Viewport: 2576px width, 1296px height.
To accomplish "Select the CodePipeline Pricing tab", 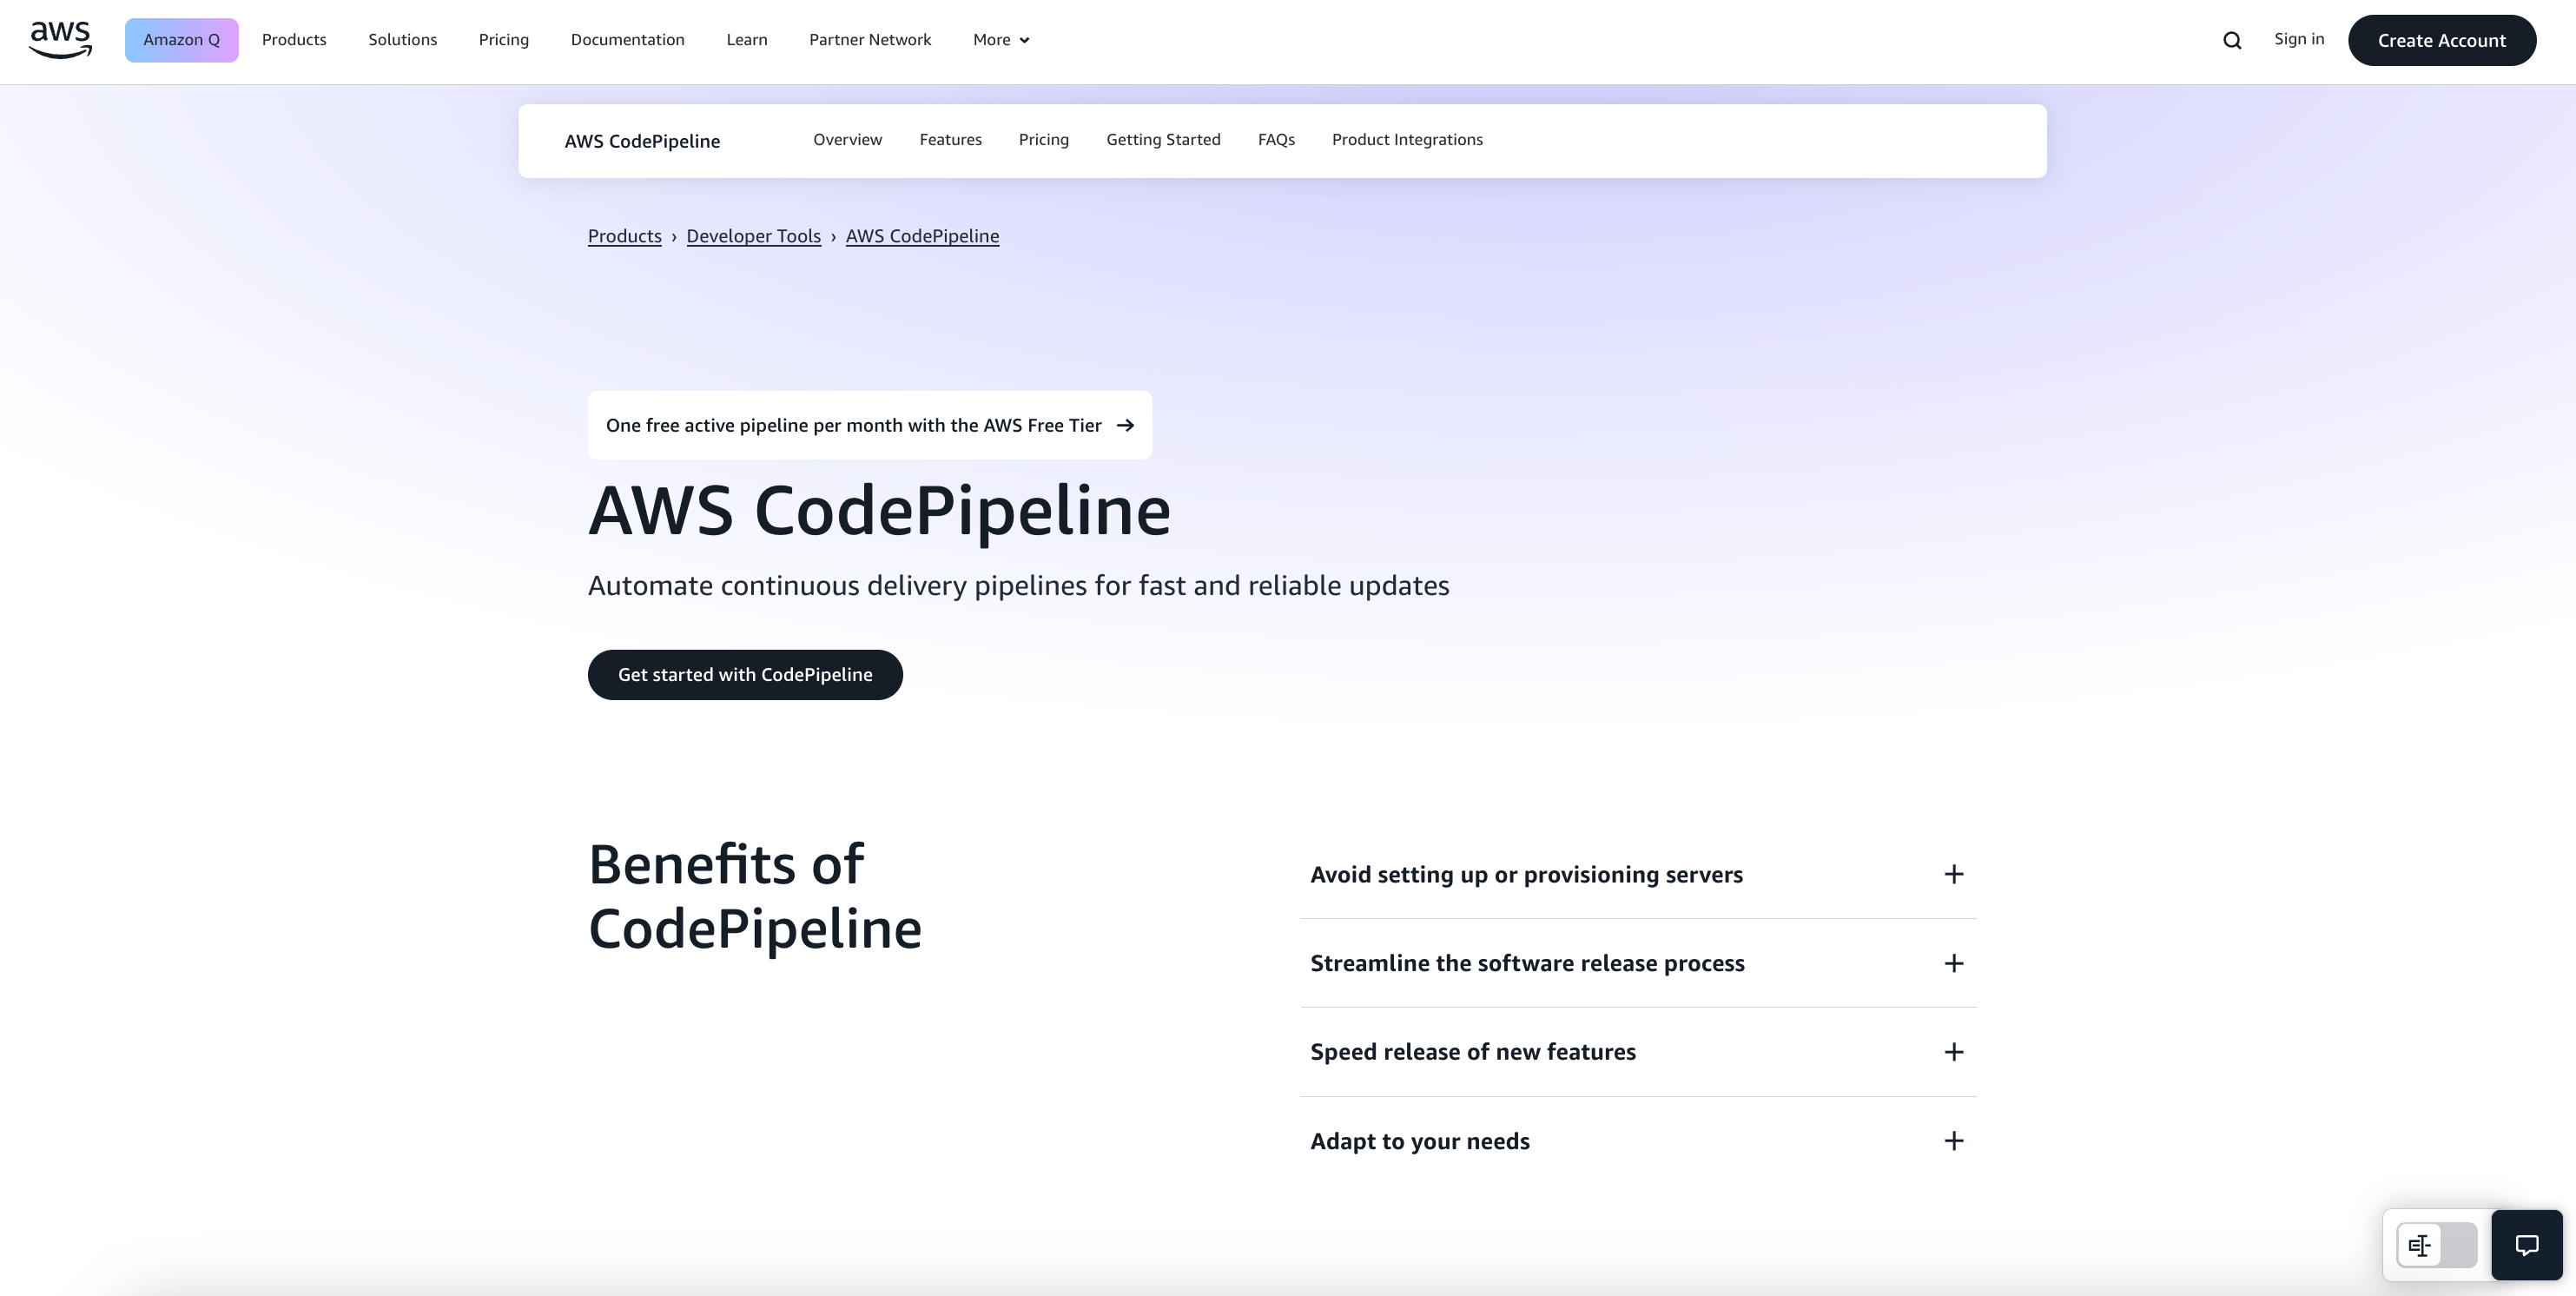I will coord(1043,140).
